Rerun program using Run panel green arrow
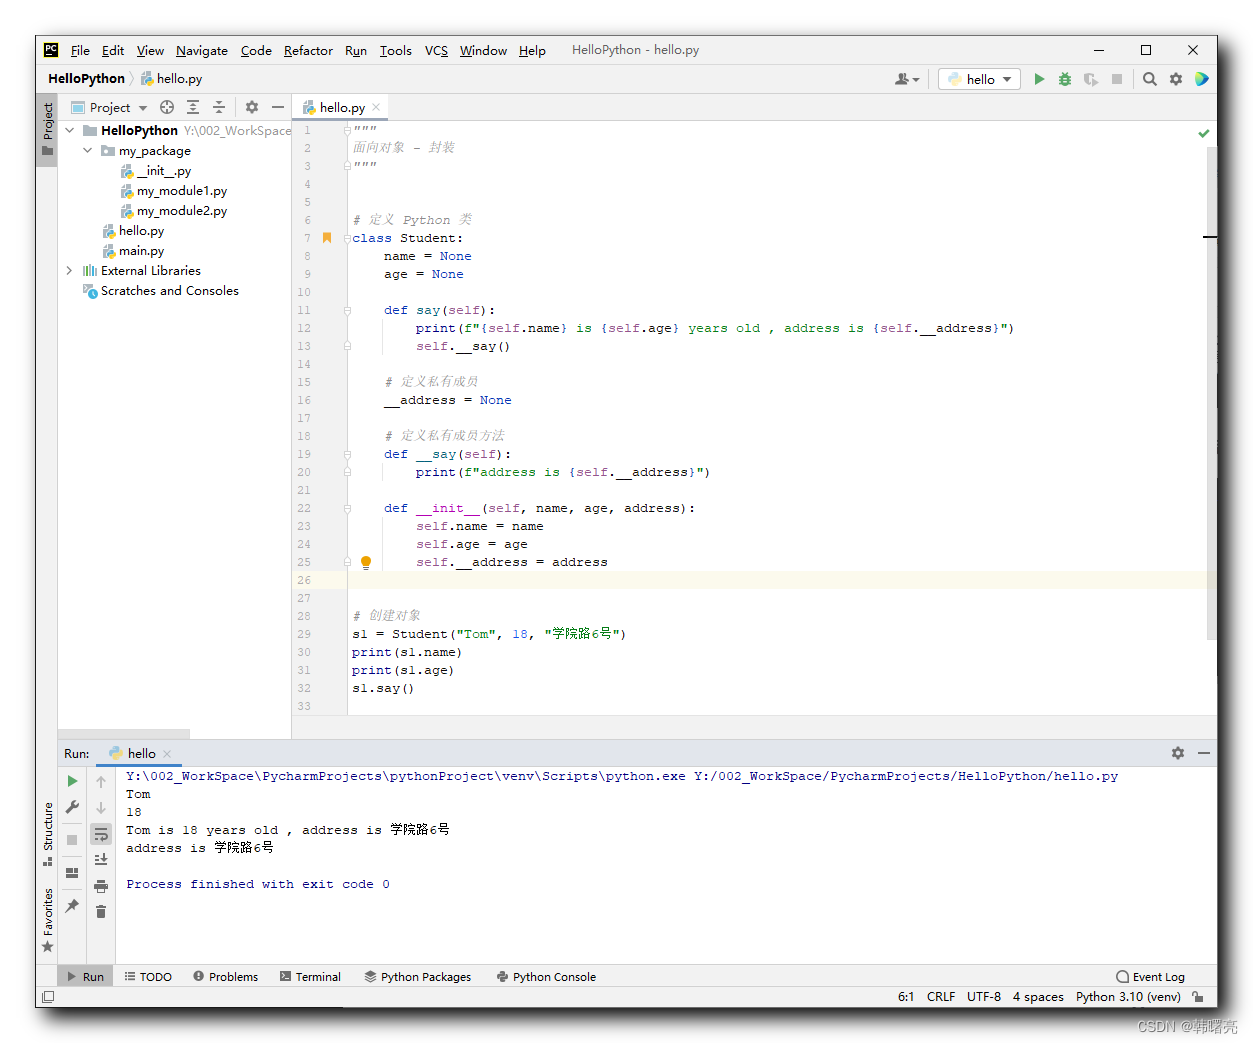 [x=72, y=781]
